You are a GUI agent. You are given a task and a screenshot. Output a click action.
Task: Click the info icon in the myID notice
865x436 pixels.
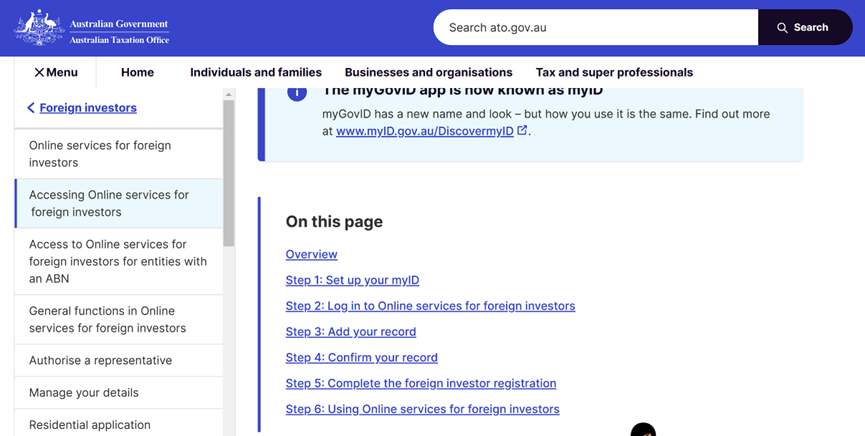[297, 93]
